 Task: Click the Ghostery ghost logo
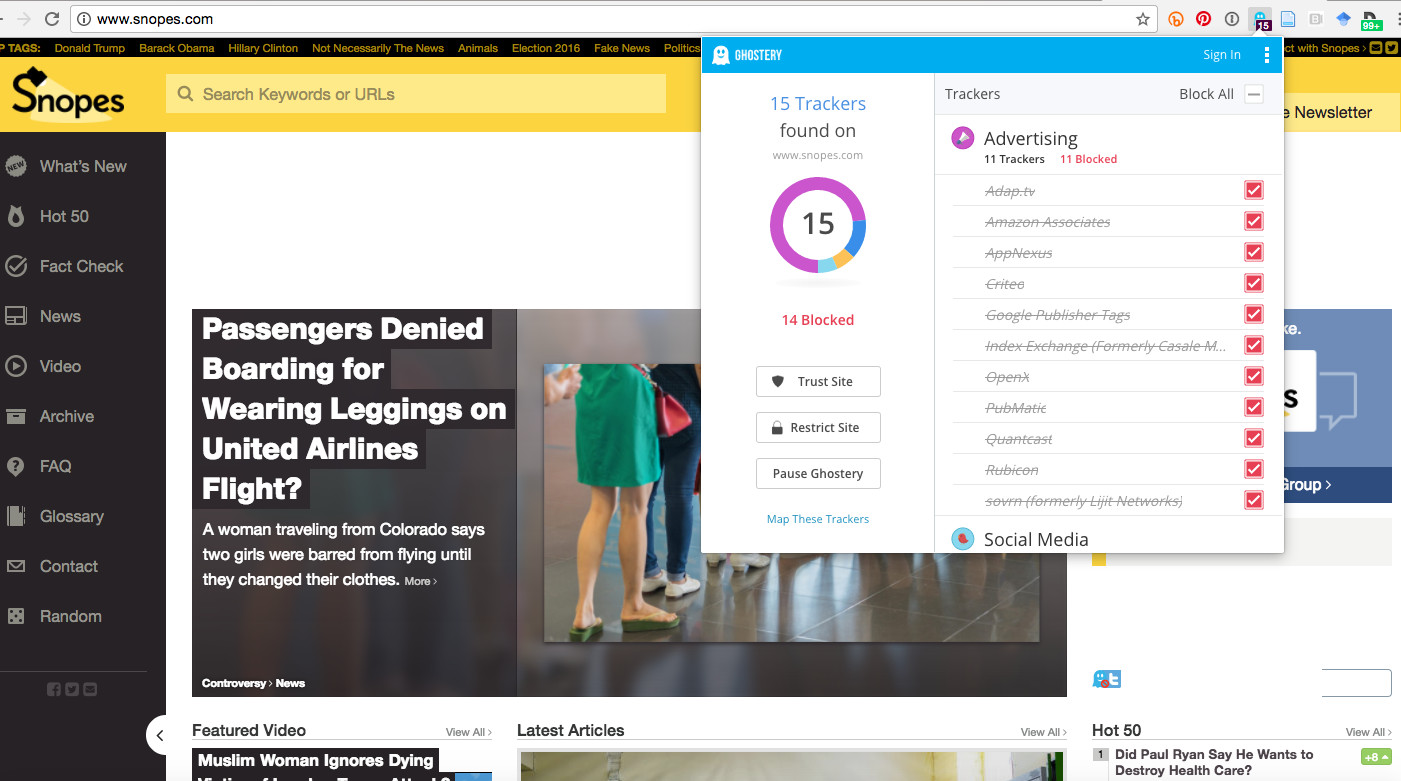720,55
